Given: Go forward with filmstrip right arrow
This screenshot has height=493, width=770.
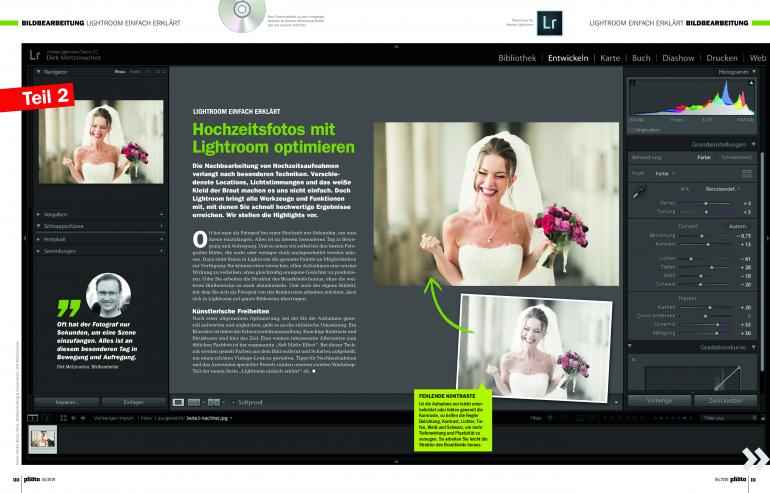Looking at the screenshot, I should (82, 418).
